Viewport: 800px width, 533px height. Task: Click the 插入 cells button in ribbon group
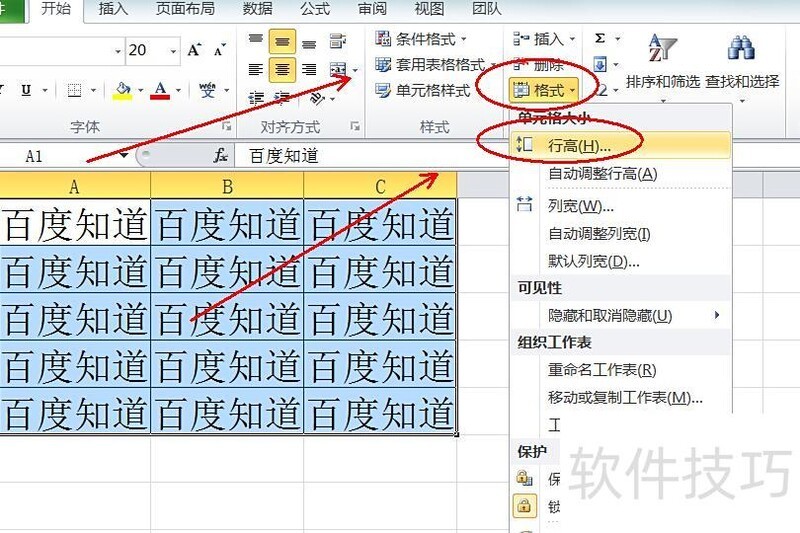[x=544, y=39]
